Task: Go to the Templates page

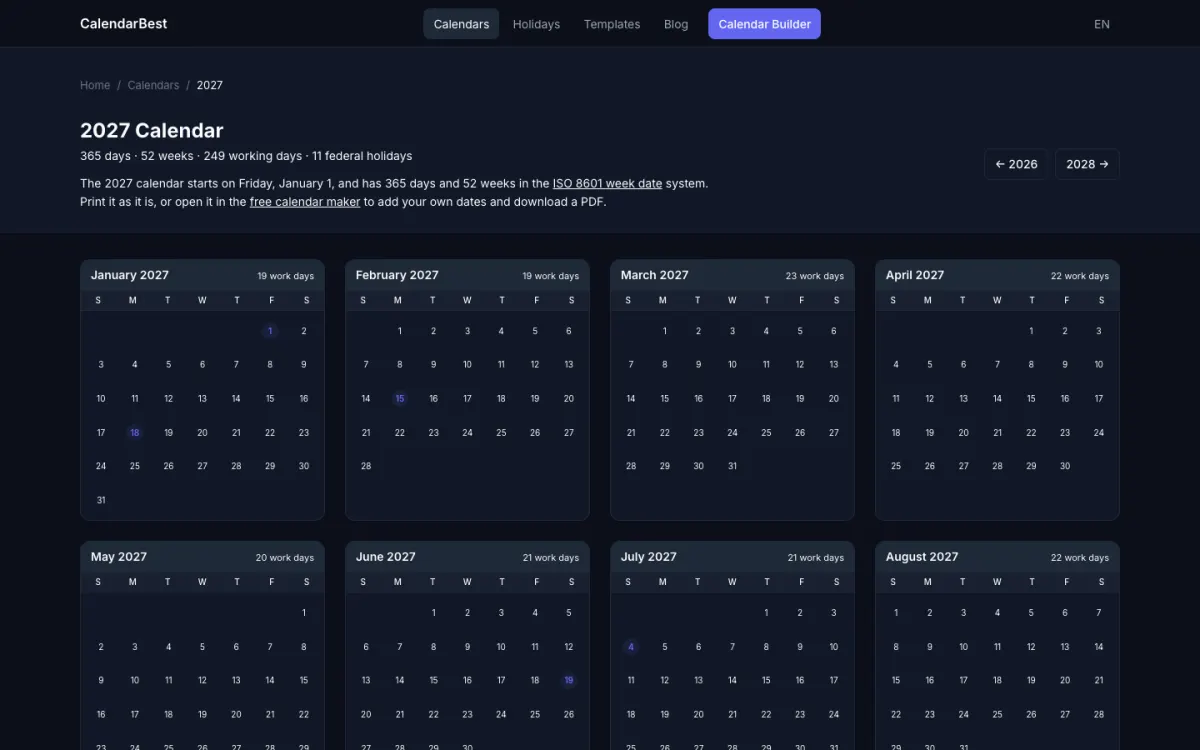Action: point(612,24)
